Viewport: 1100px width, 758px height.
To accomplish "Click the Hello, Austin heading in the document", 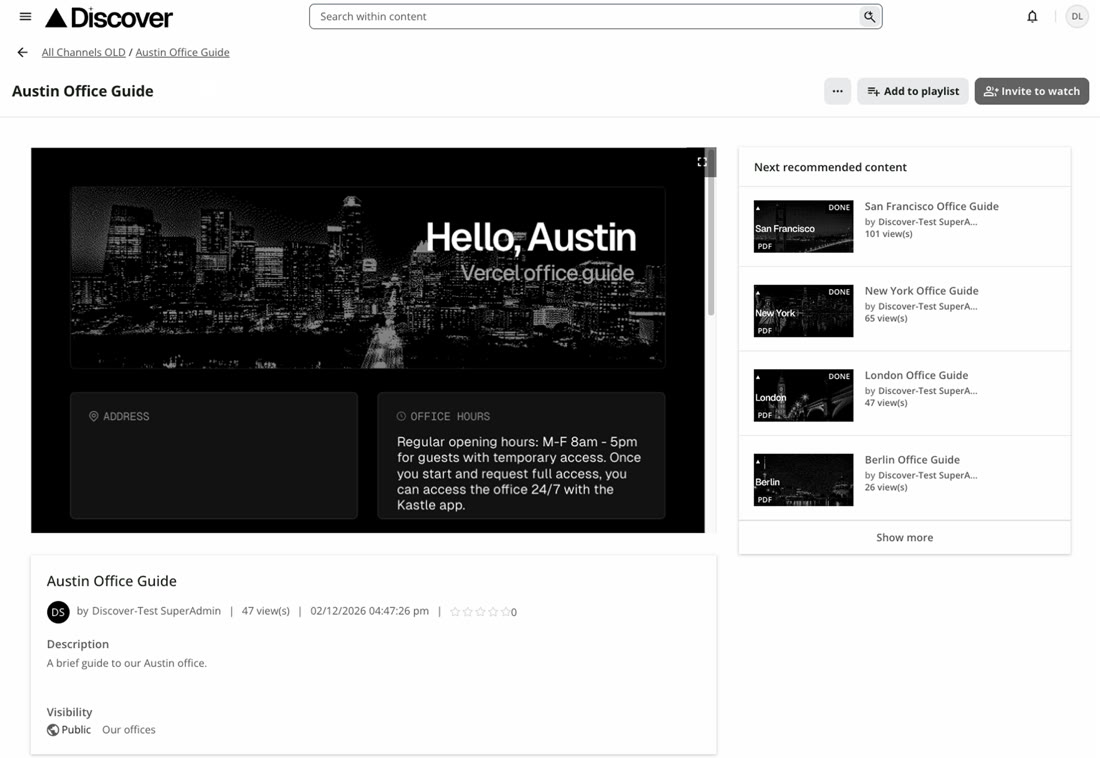I will coord(531,237).
